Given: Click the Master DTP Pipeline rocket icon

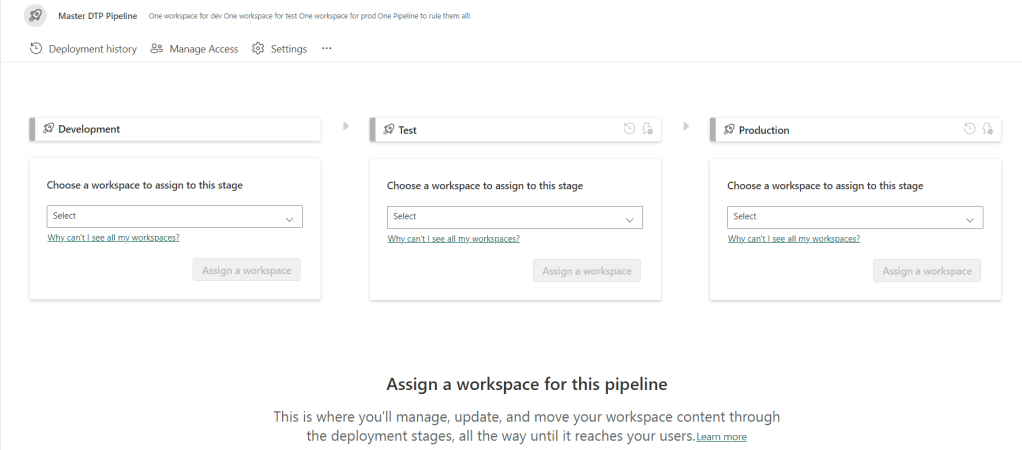Looking at the screenshot, I should [35, 16].
